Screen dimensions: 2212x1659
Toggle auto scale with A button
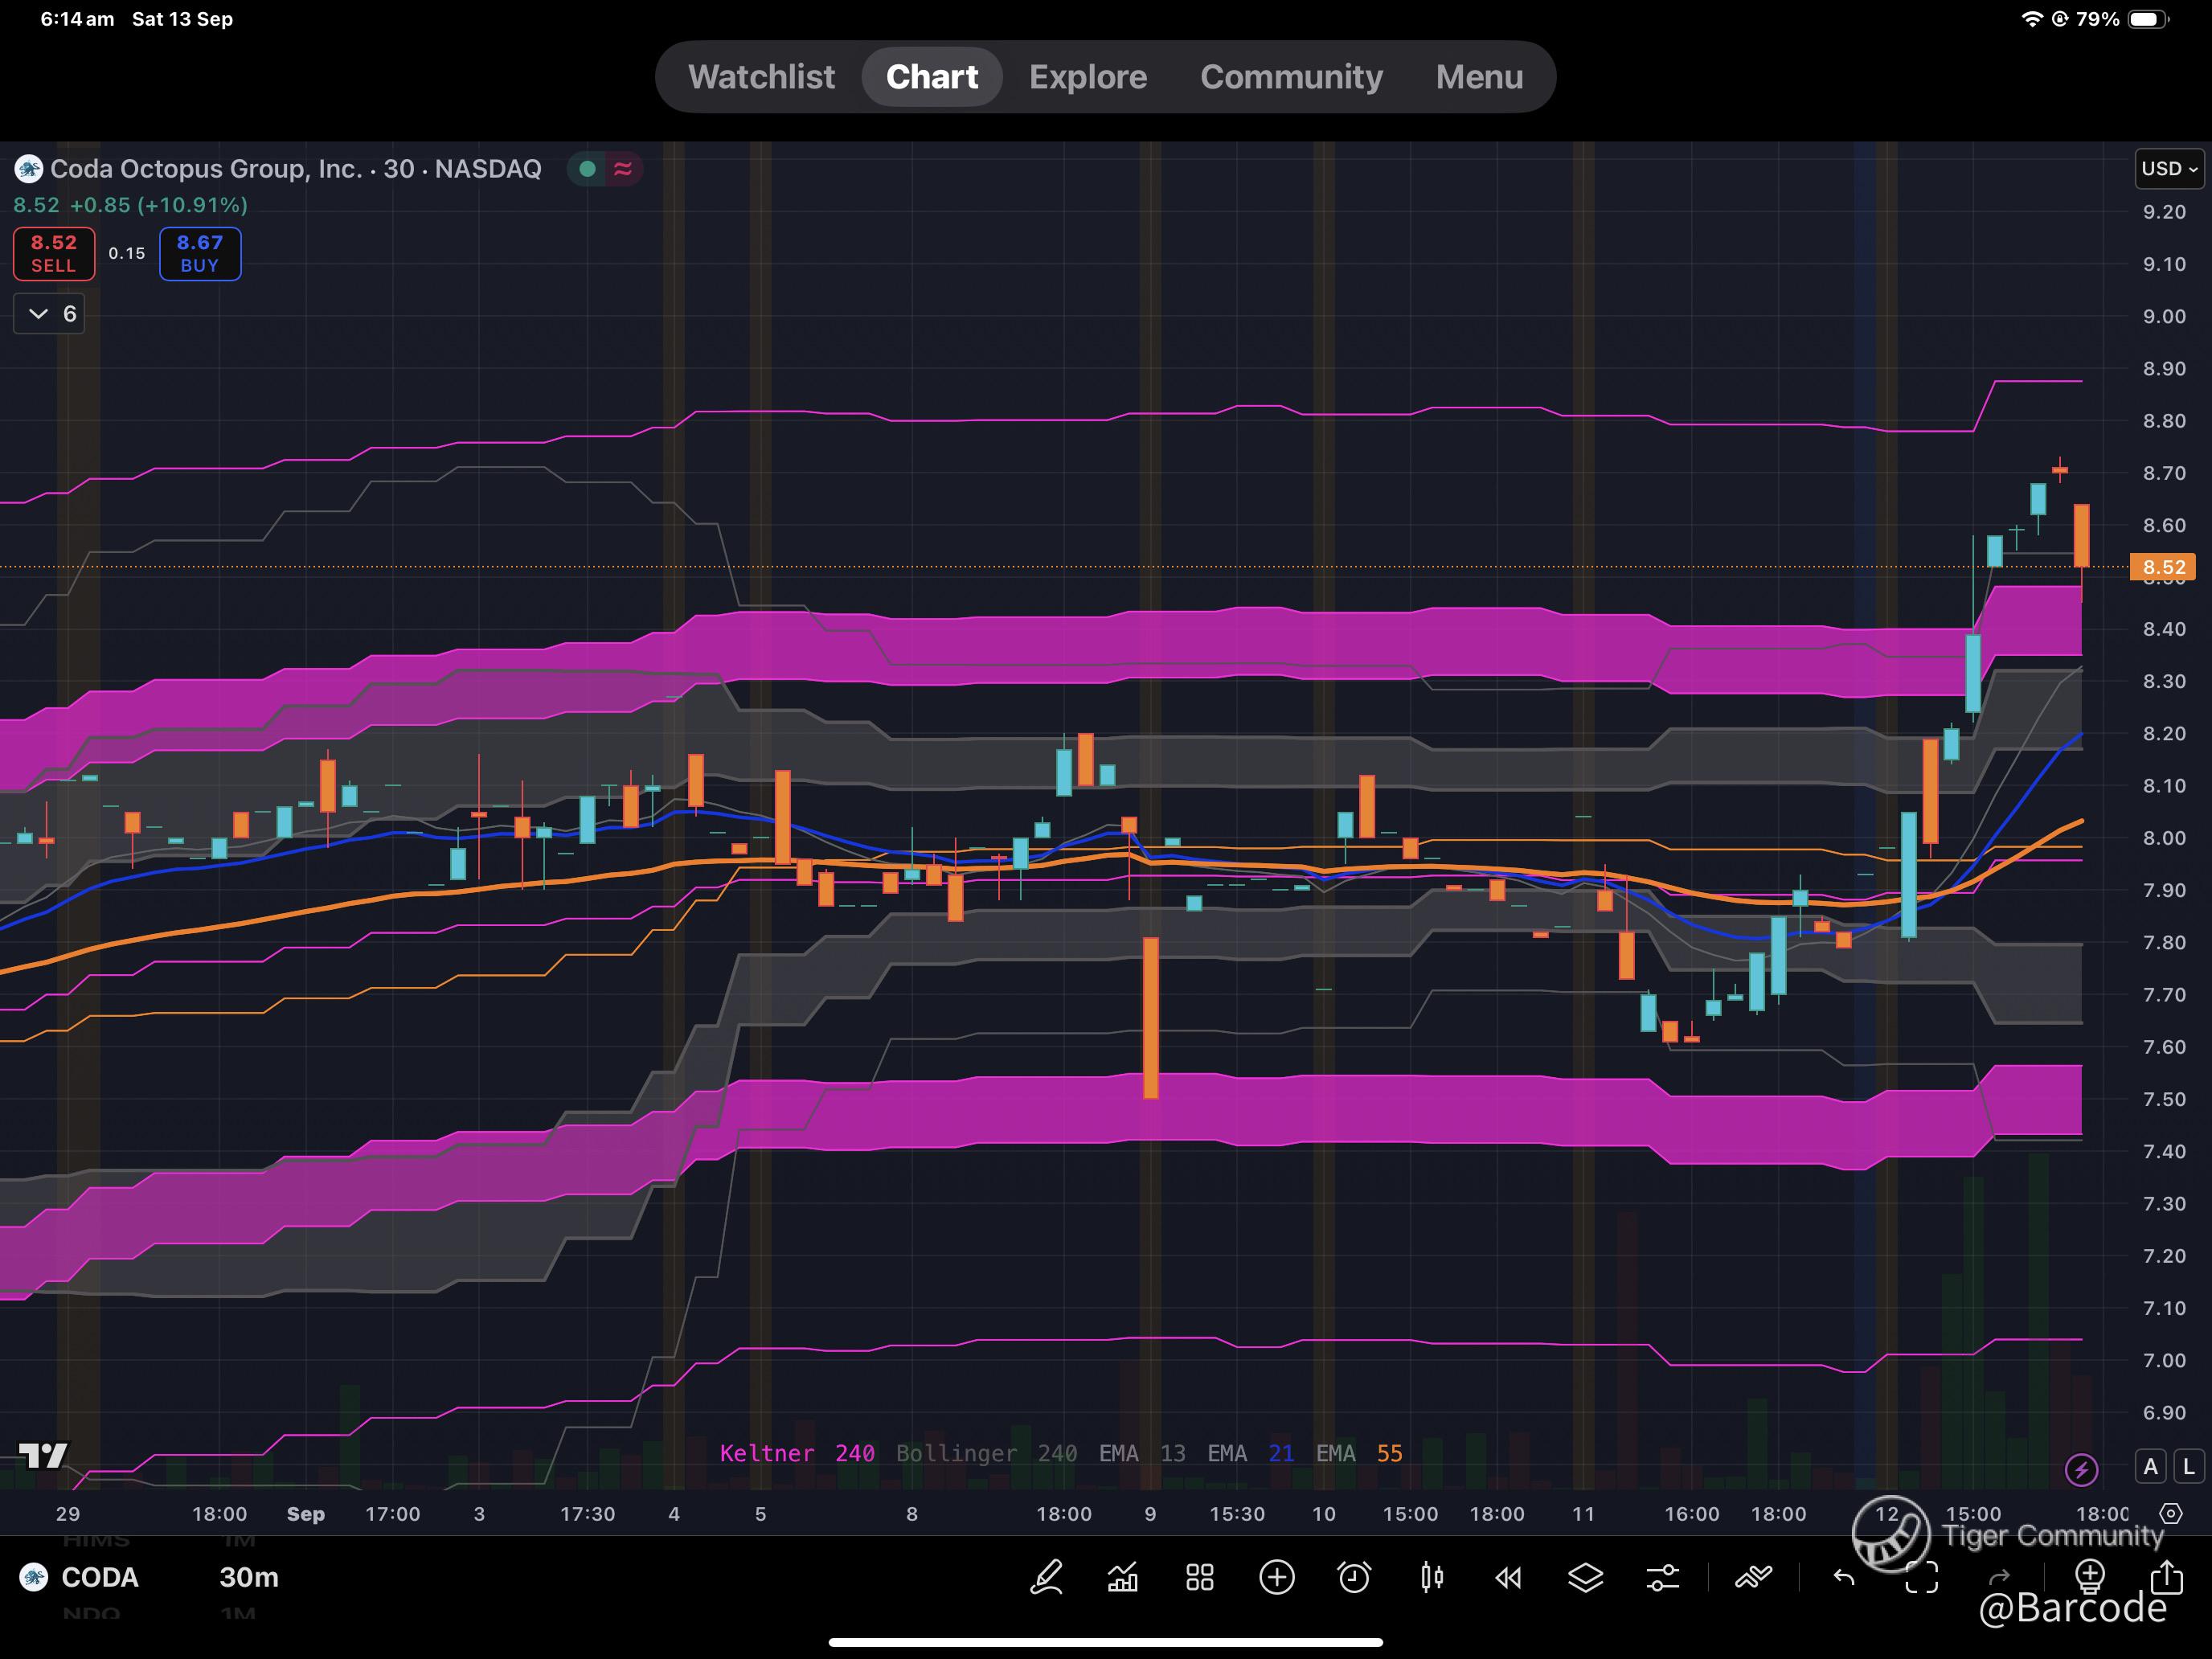point(2150,1467)
